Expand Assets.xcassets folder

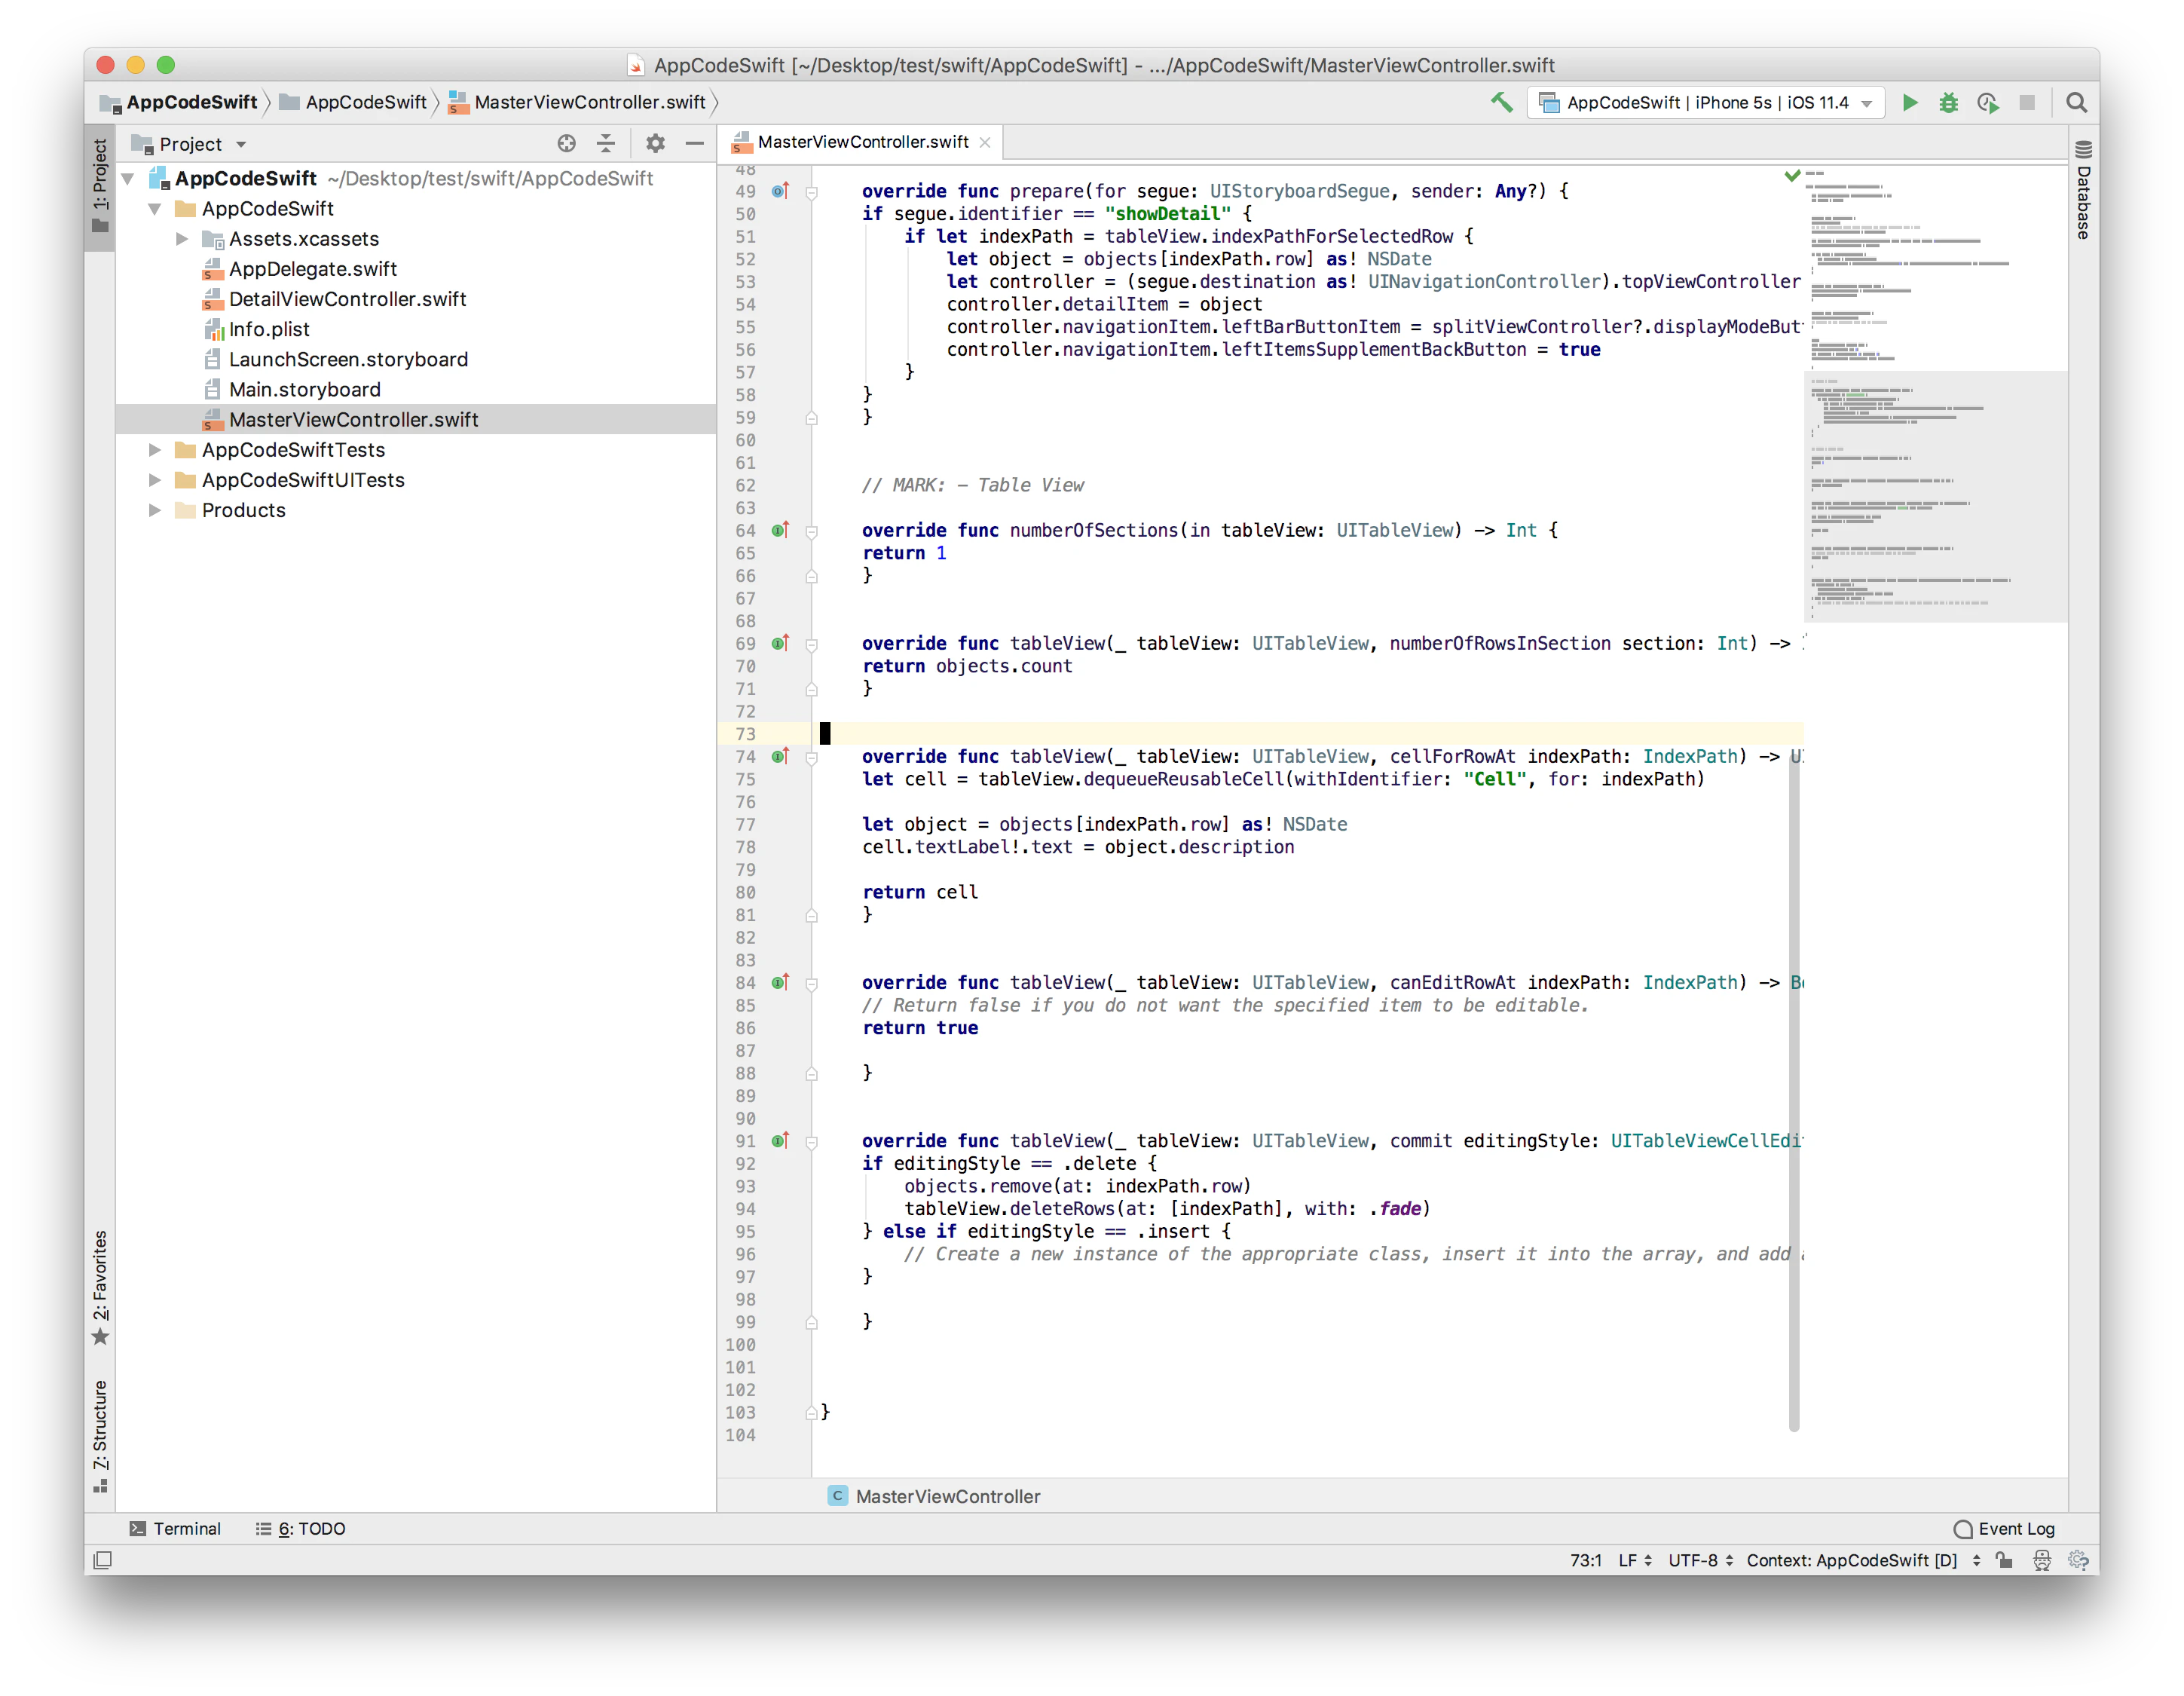pos(182,239)
